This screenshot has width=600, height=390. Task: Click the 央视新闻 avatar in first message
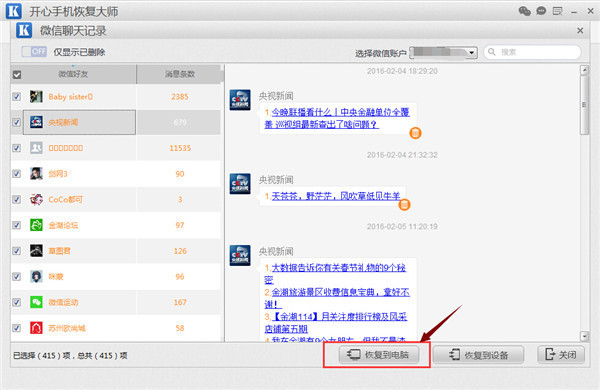[240, 100]
